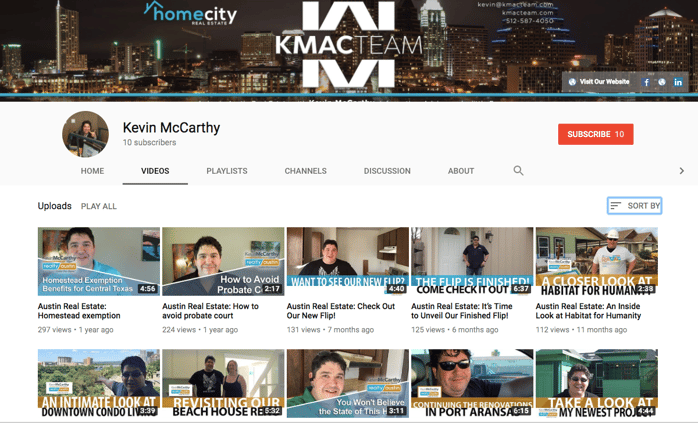
Task: Select the Videos tab
Action: 155,171
